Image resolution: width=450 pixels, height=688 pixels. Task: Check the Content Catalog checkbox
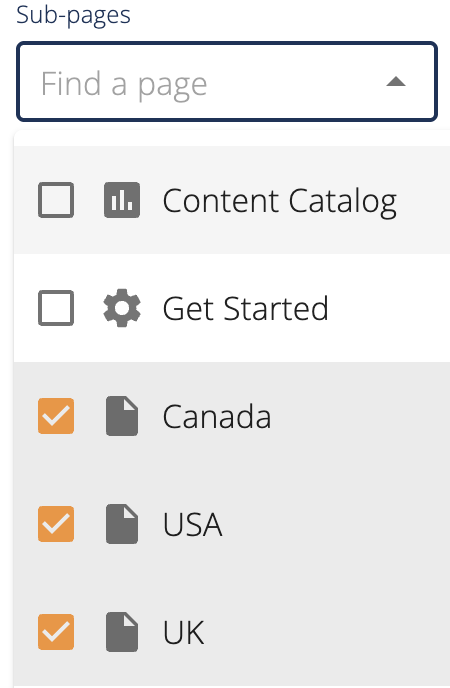[x=56, y=200]
